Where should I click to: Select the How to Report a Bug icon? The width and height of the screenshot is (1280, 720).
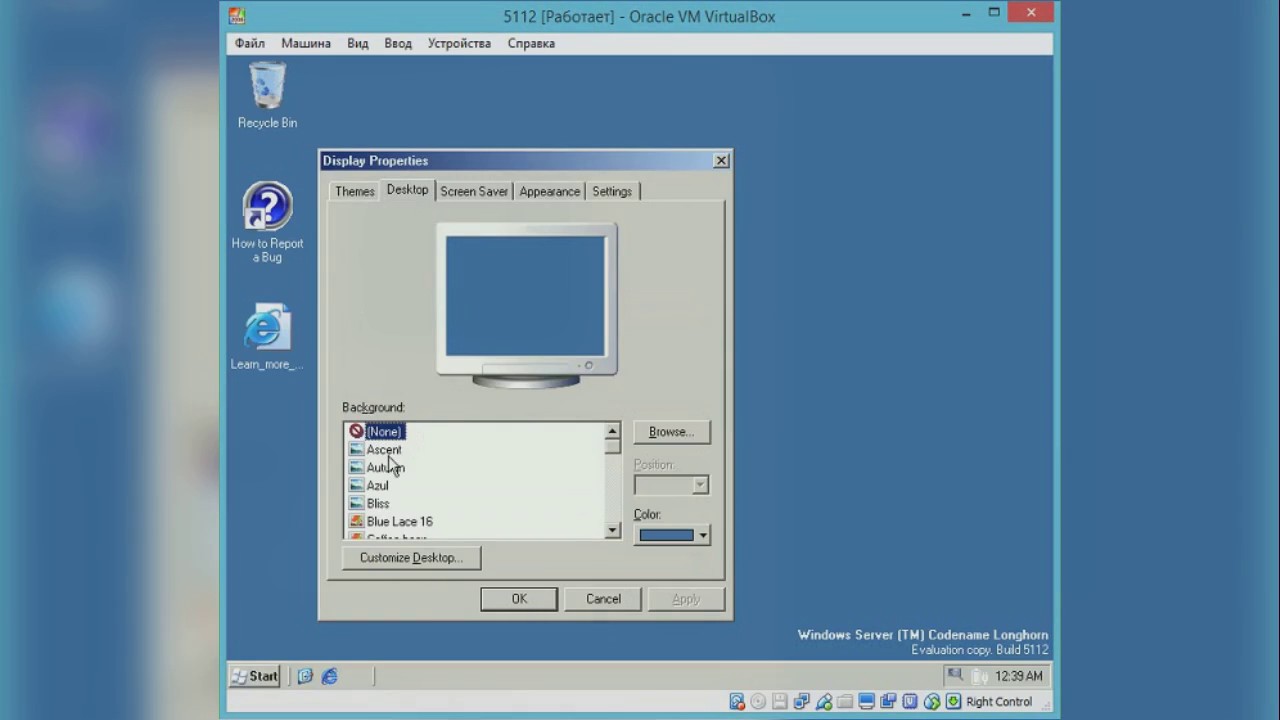click(x=267, y=223)
